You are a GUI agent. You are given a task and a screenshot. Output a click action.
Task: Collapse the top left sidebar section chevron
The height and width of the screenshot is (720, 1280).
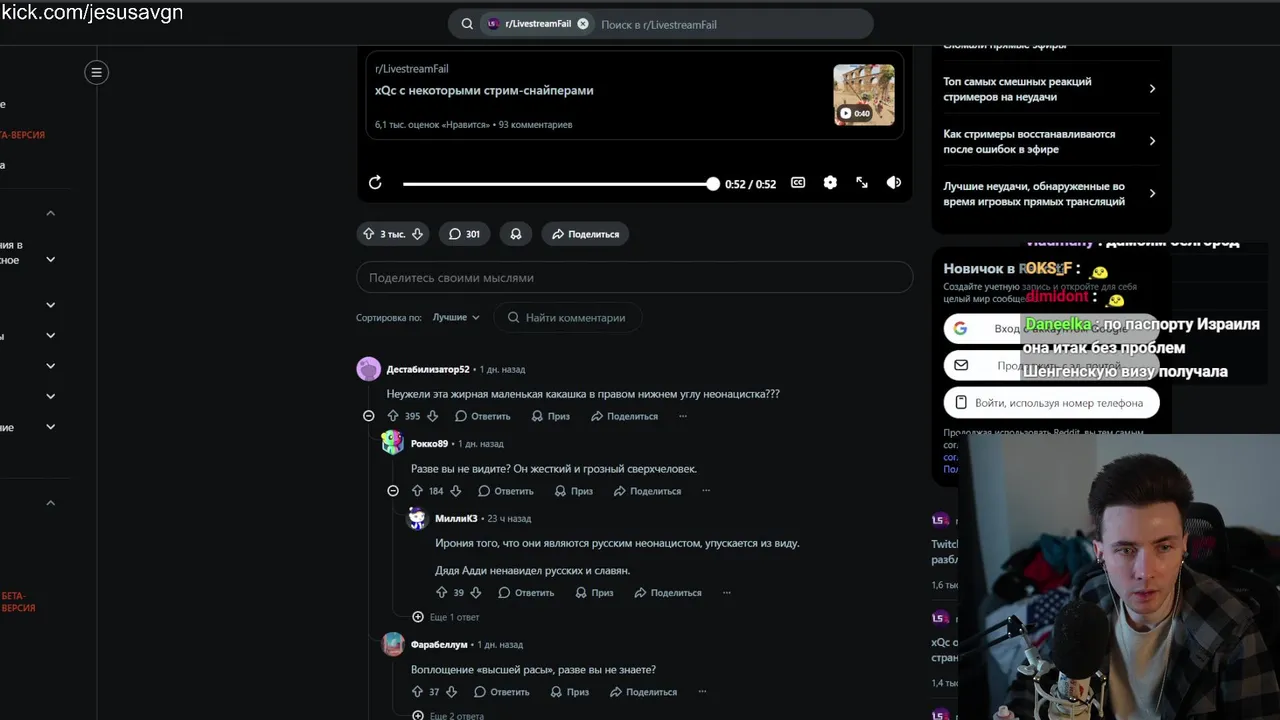[50, 213]
